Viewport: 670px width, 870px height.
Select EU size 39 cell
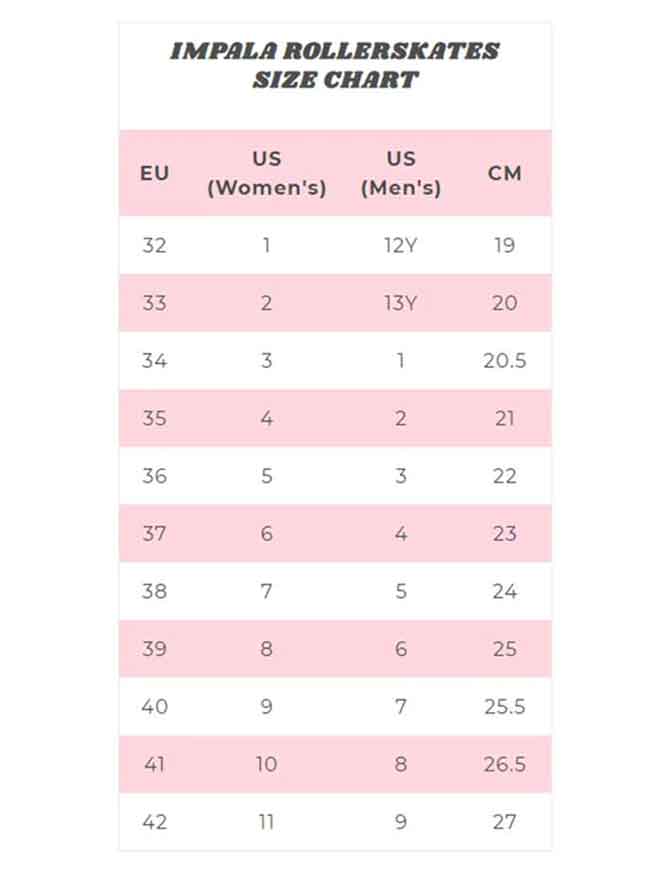tap(154, 649)
